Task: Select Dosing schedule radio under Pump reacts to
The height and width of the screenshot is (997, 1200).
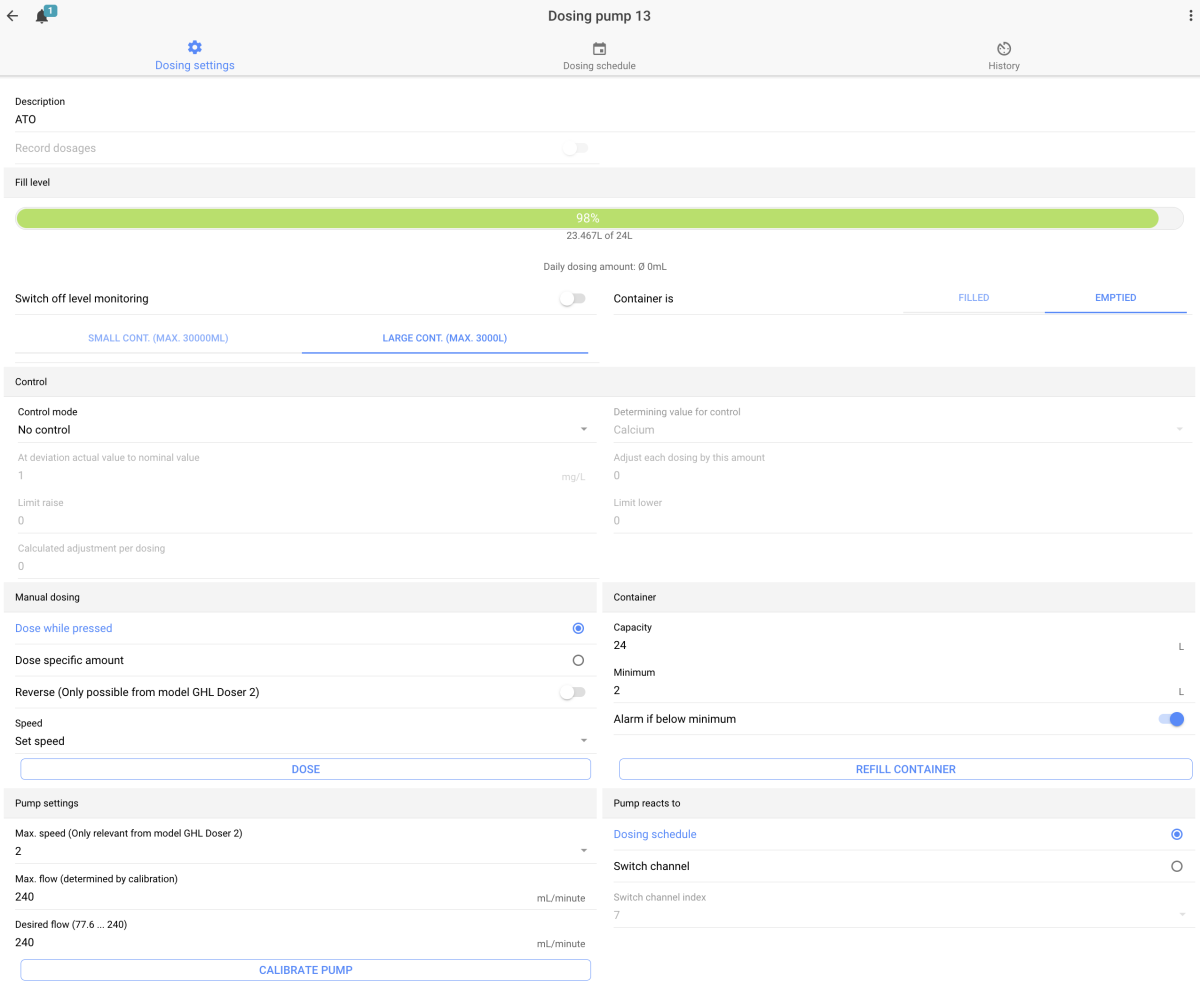Action: (1176, 834)
